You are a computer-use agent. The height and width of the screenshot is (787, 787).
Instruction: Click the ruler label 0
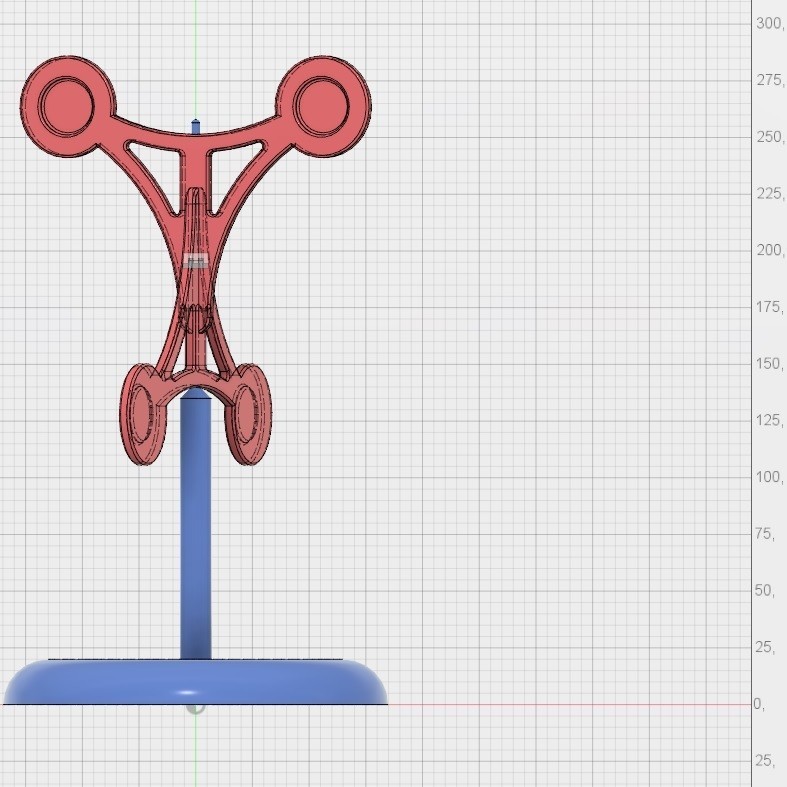click(759, 704)
